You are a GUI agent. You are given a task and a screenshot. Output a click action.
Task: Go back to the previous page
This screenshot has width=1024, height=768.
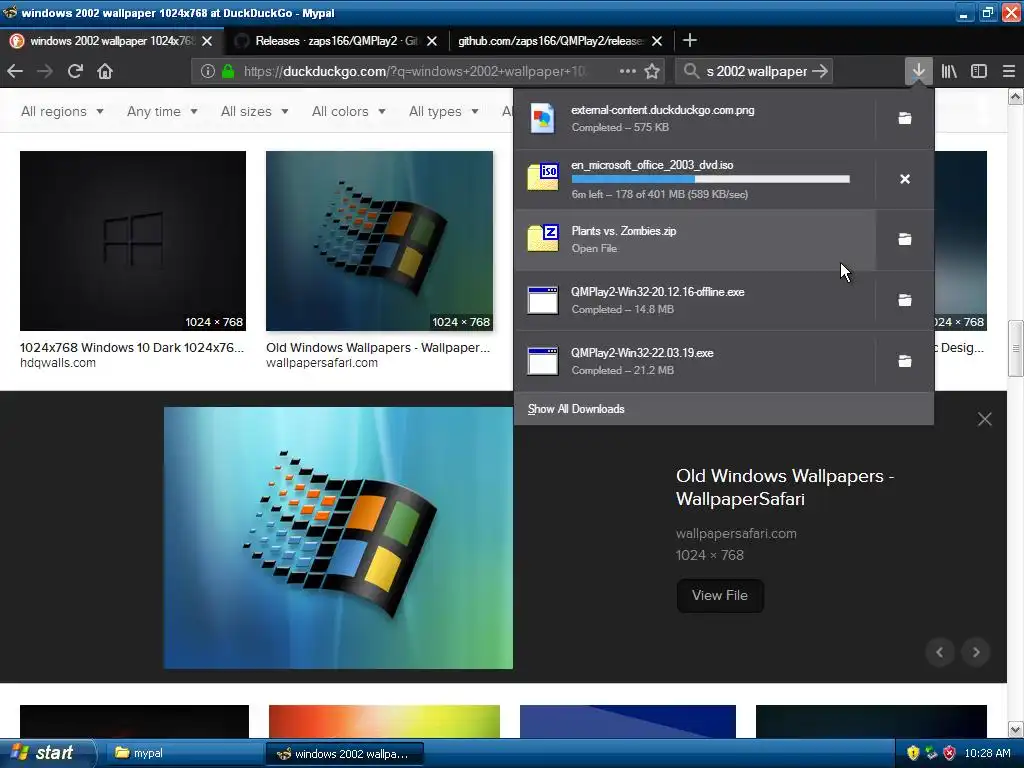coord(15,71)
